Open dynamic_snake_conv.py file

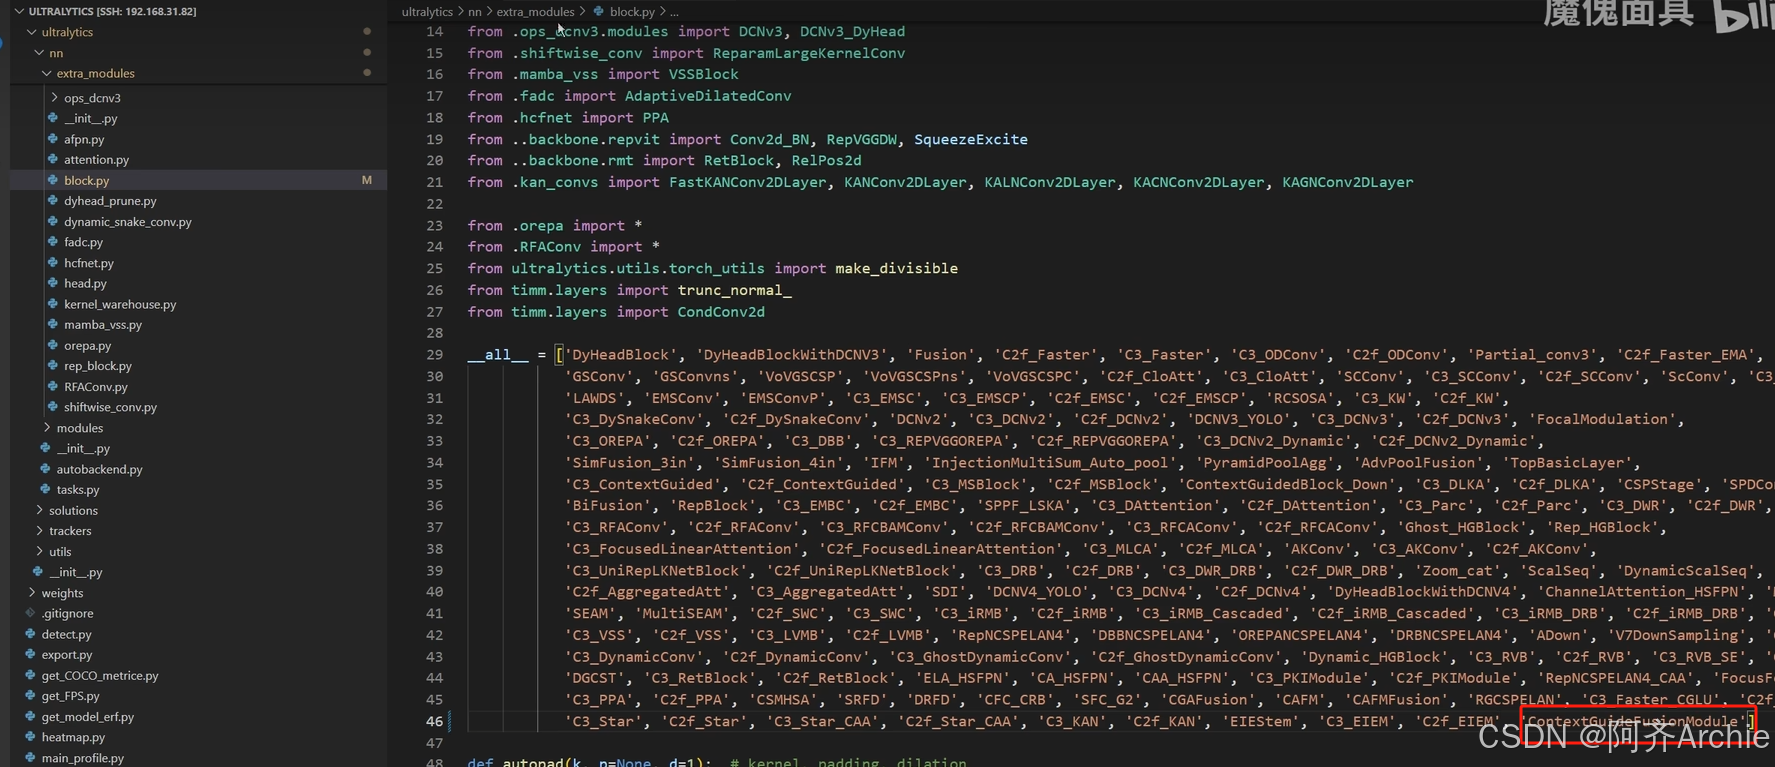128,222
